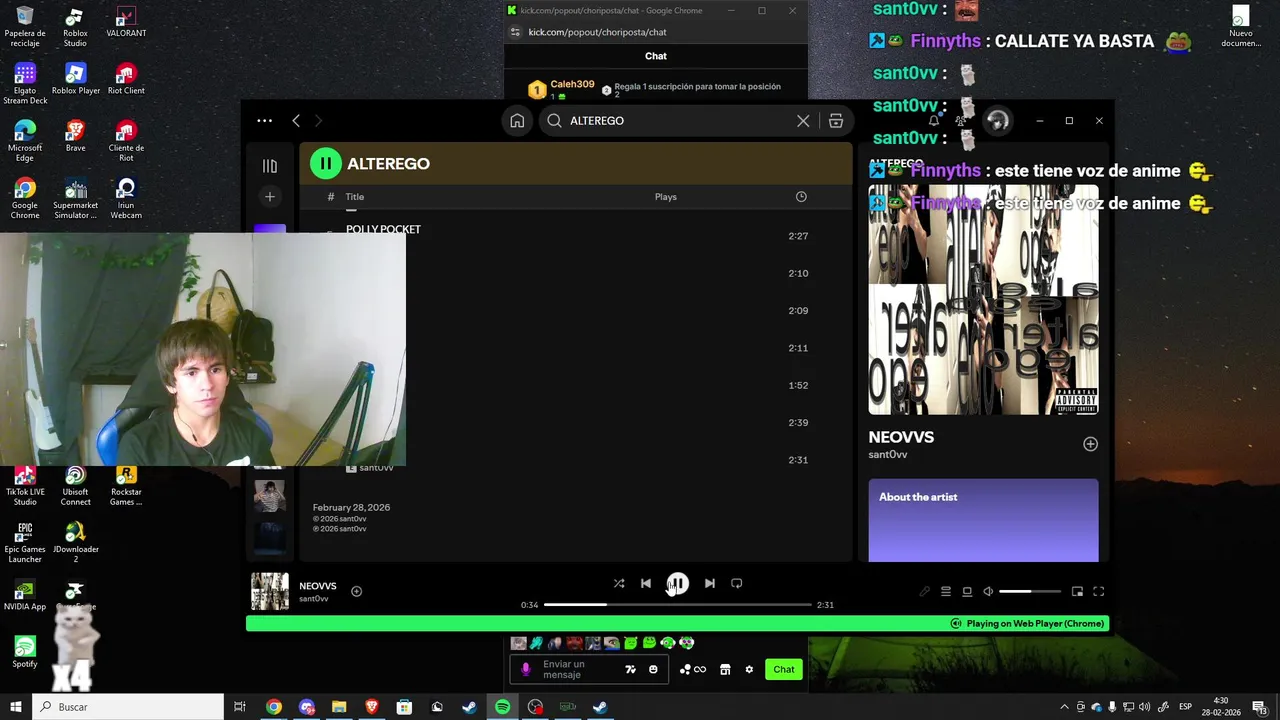
Task: Clear the ALTEREGO search text
Action: 803,121
